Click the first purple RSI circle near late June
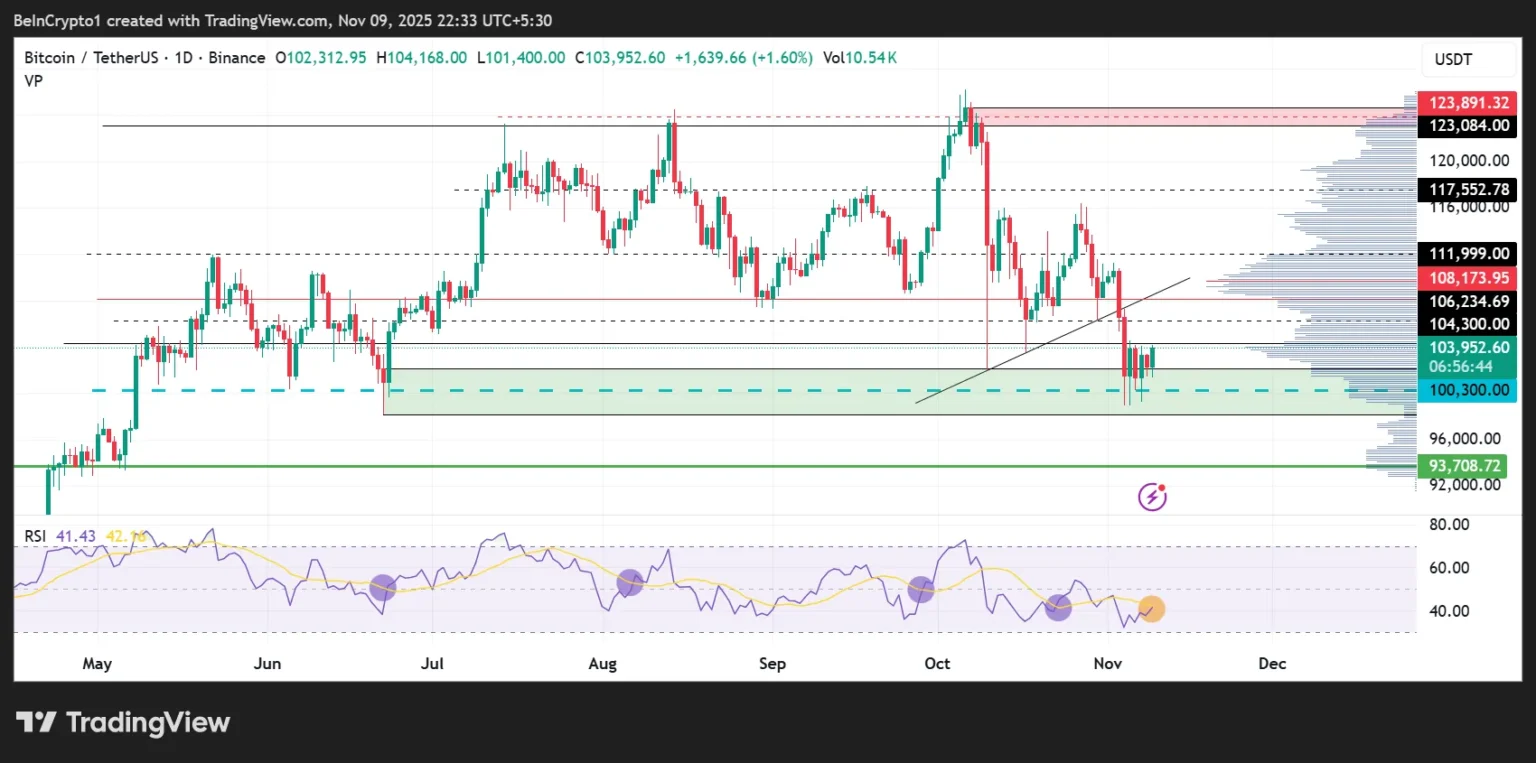Image resolution: width=1536 pixels, height=763 pixels. [382, 587]
